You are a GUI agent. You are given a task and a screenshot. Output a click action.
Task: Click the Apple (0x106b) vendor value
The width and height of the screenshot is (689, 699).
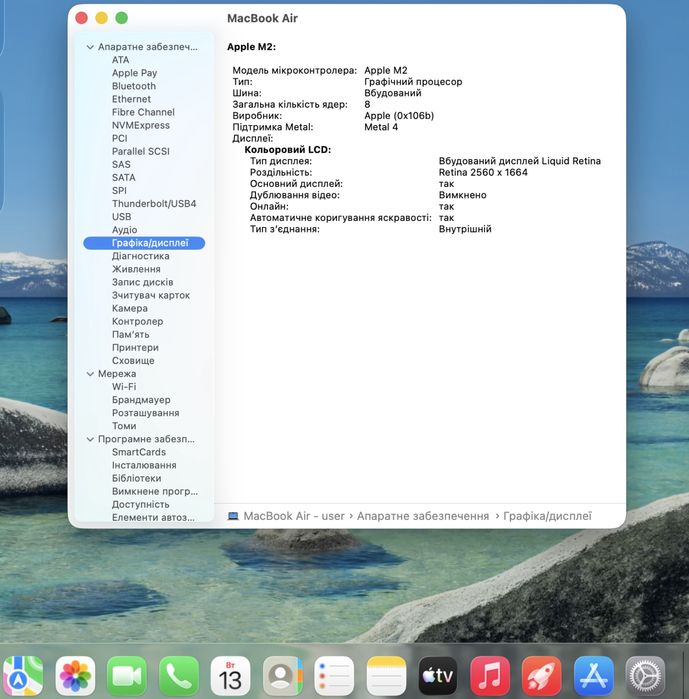(399, 116)
